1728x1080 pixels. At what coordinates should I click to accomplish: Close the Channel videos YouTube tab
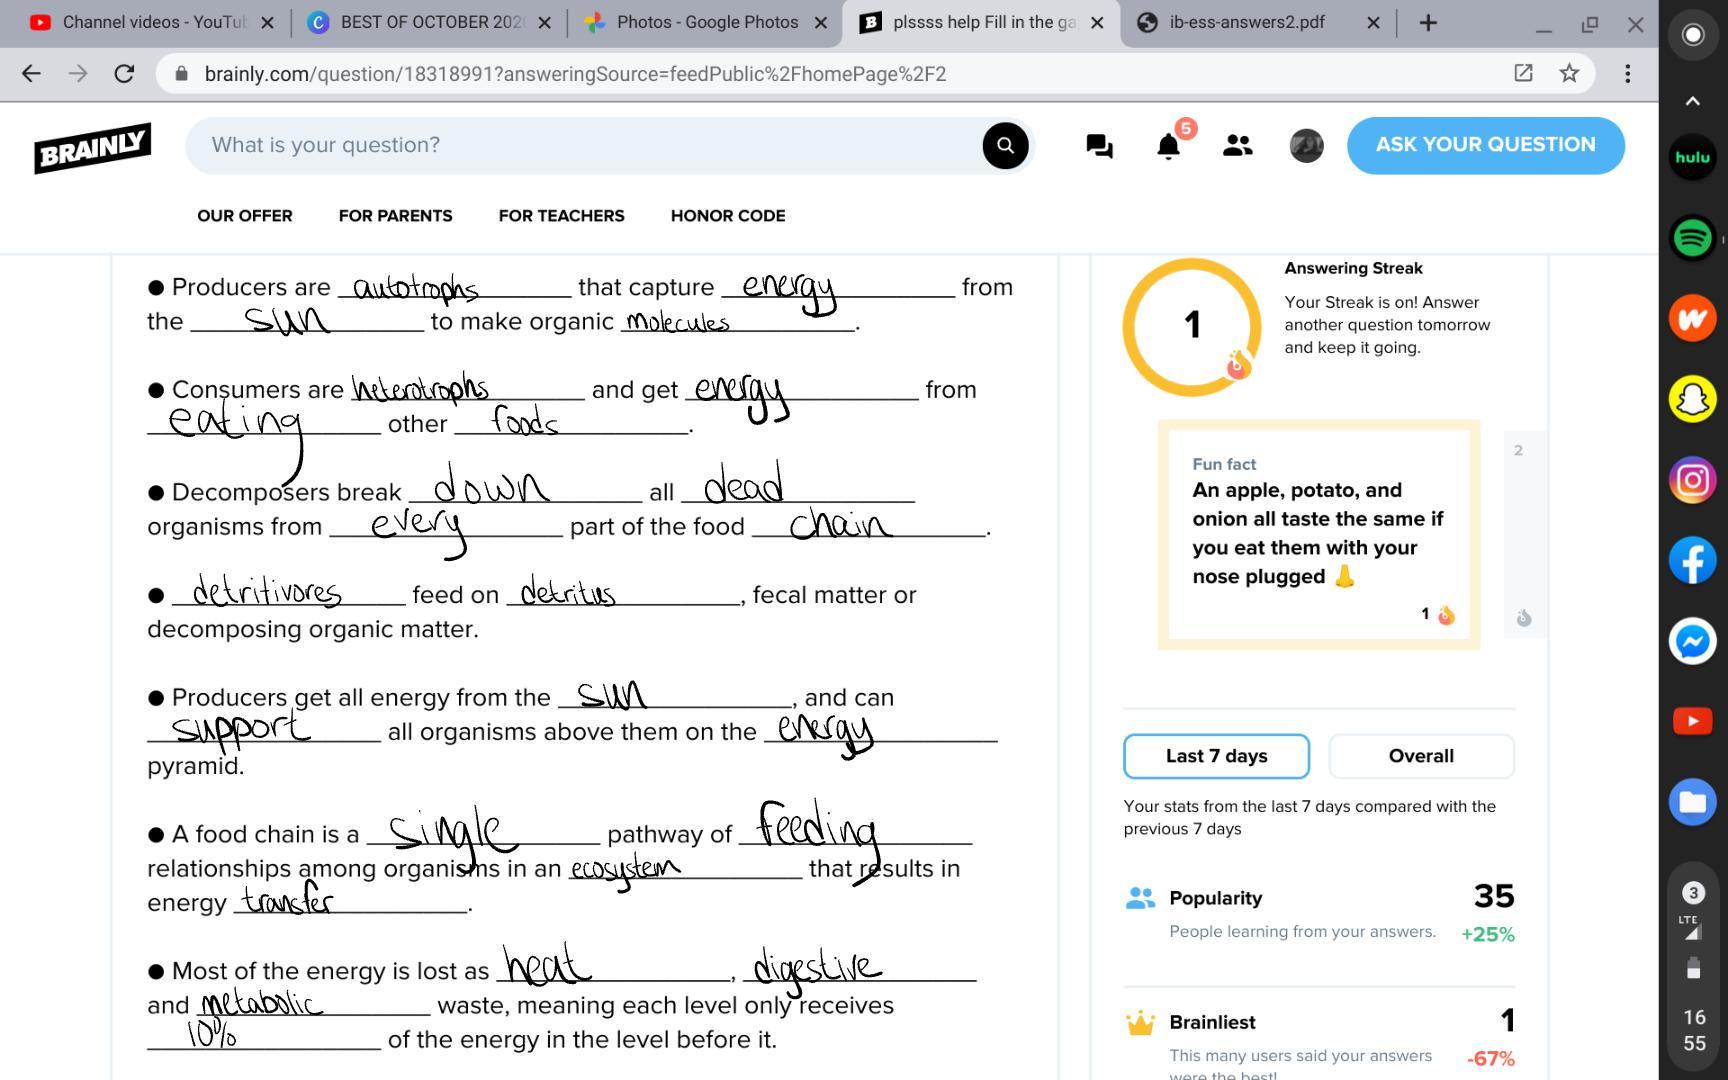click(x=267, y=23)
